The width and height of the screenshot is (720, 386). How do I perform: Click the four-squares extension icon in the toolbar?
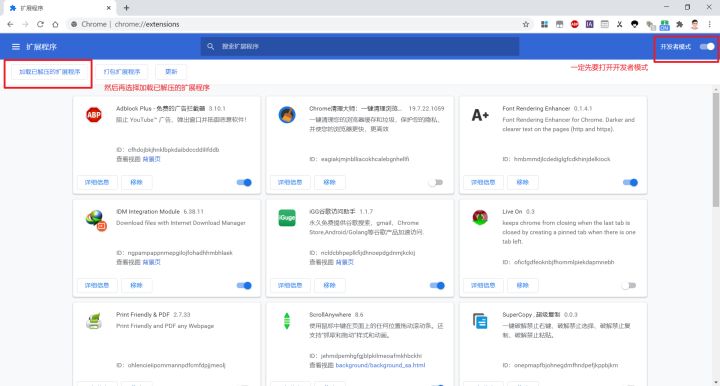(x=545, y=24)
